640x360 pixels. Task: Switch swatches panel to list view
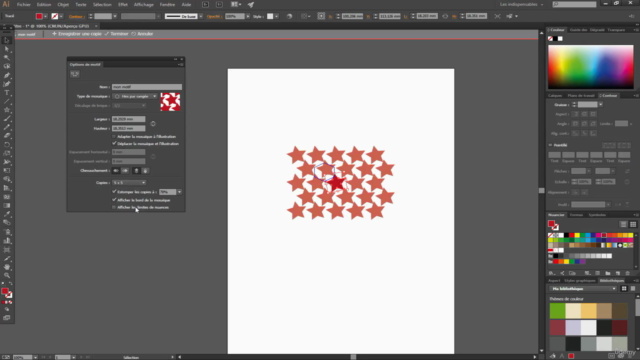(623, 224)
